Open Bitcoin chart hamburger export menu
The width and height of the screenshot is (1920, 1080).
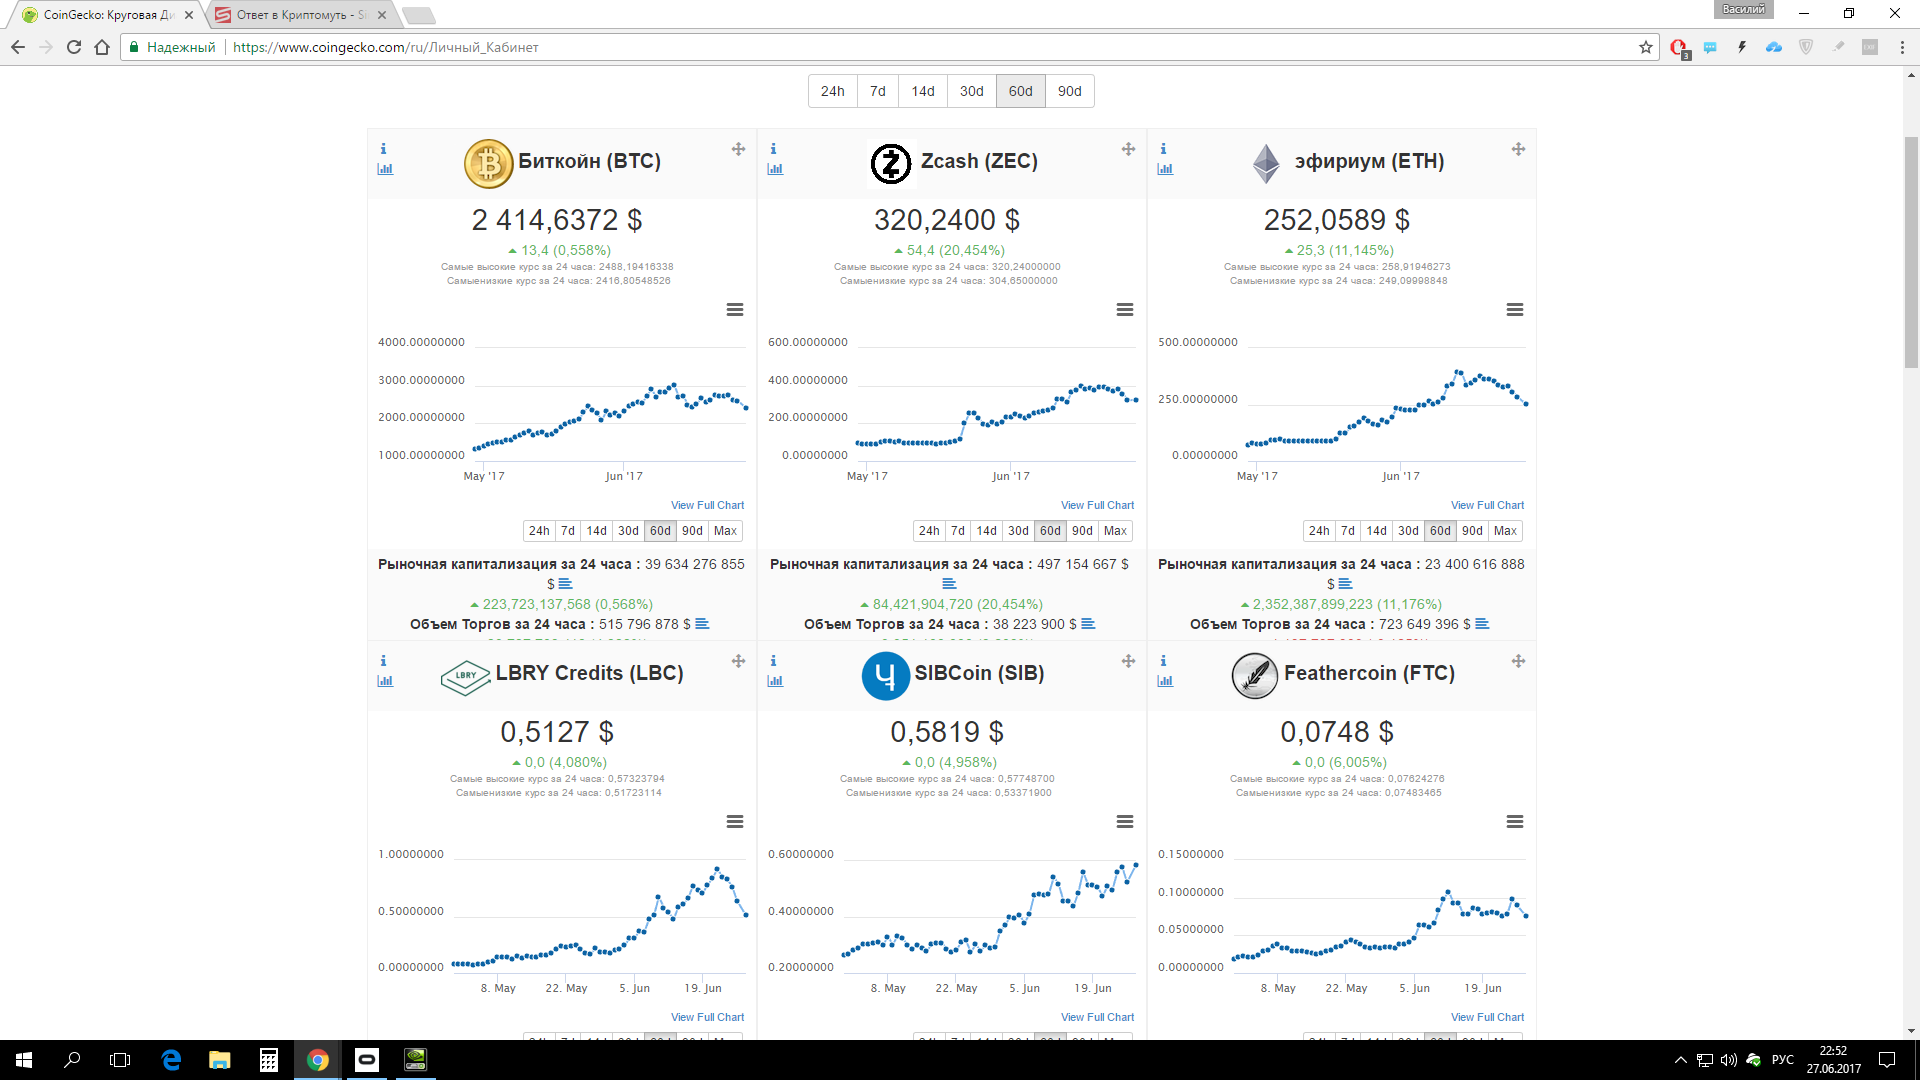click(735, 310)
